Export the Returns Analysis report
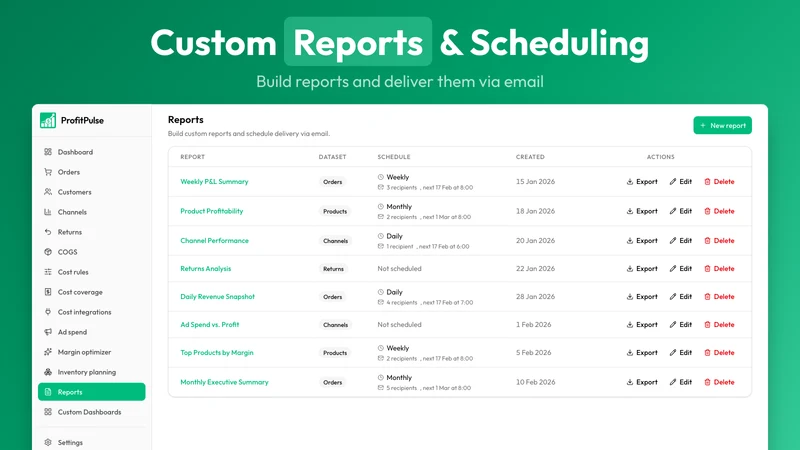The image size is (800, 450). click(x=642, y=268)
